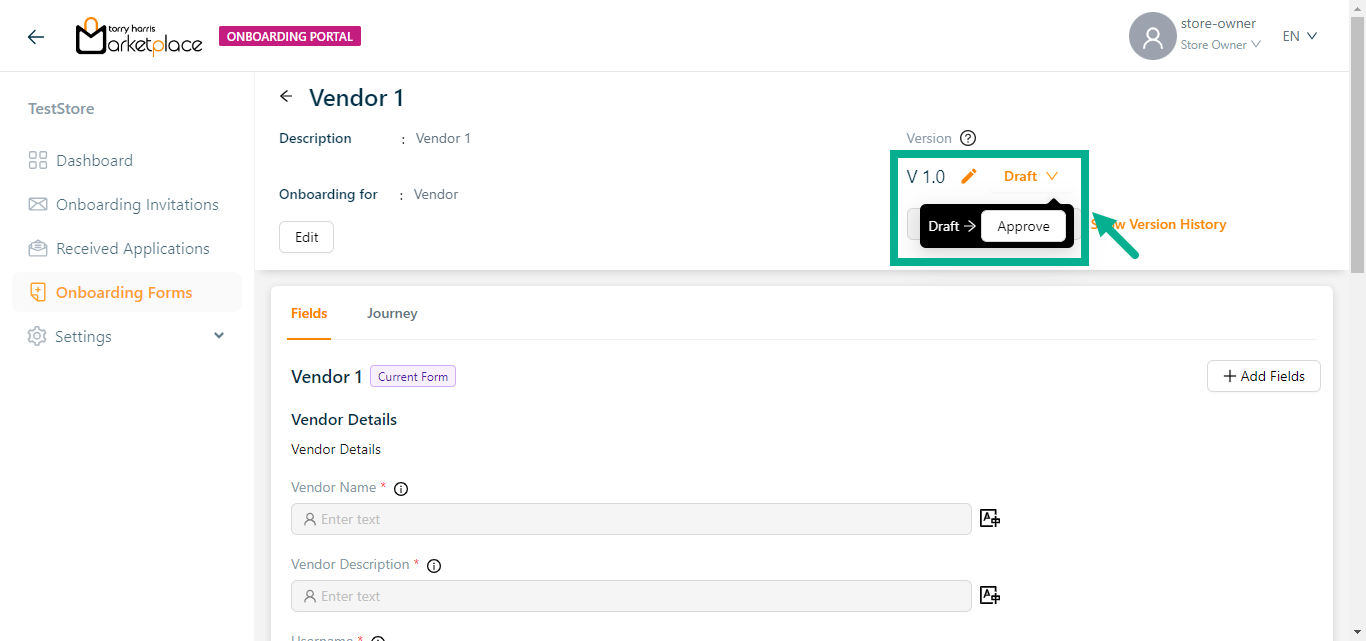The image size is (1366, 641).
Task: Open the Store Owner role dropdown
Action: click(1220, 45)
